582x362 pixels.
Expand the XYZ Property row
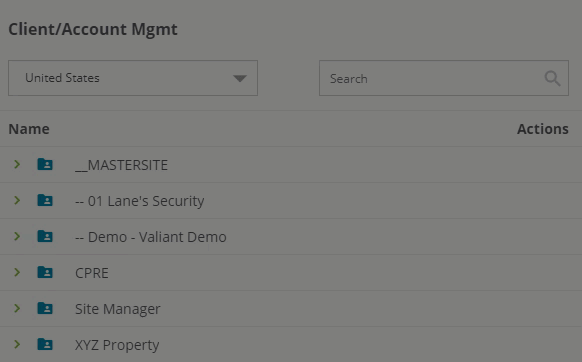point(17,344)
